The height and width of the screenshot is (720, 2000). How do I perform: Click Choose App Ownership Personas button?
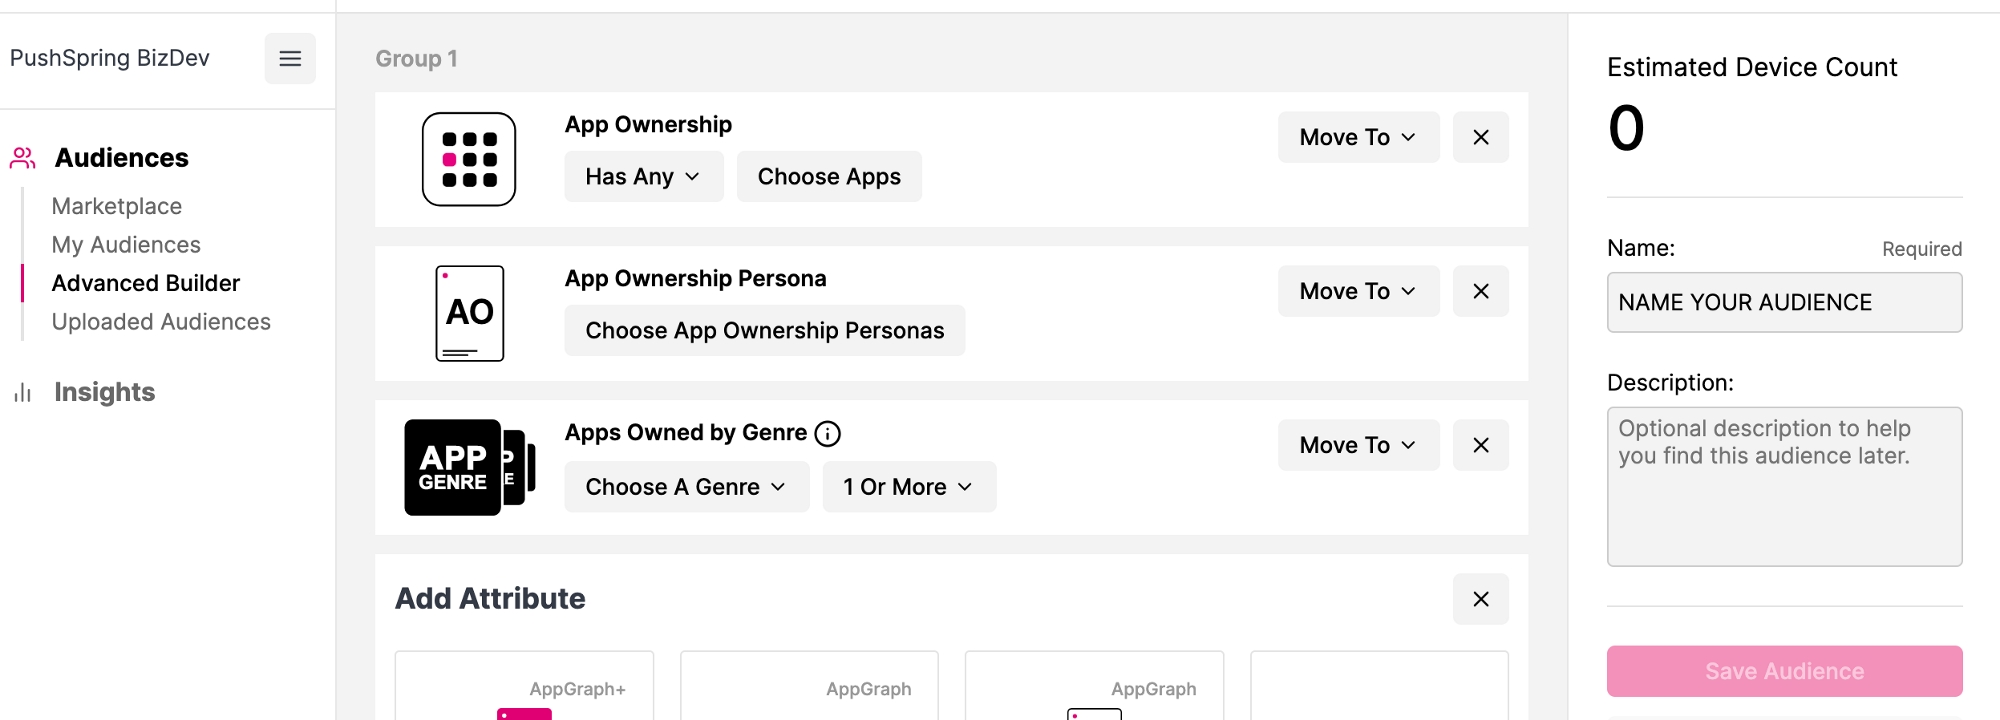pyautogui.click(x=765, y=331)
